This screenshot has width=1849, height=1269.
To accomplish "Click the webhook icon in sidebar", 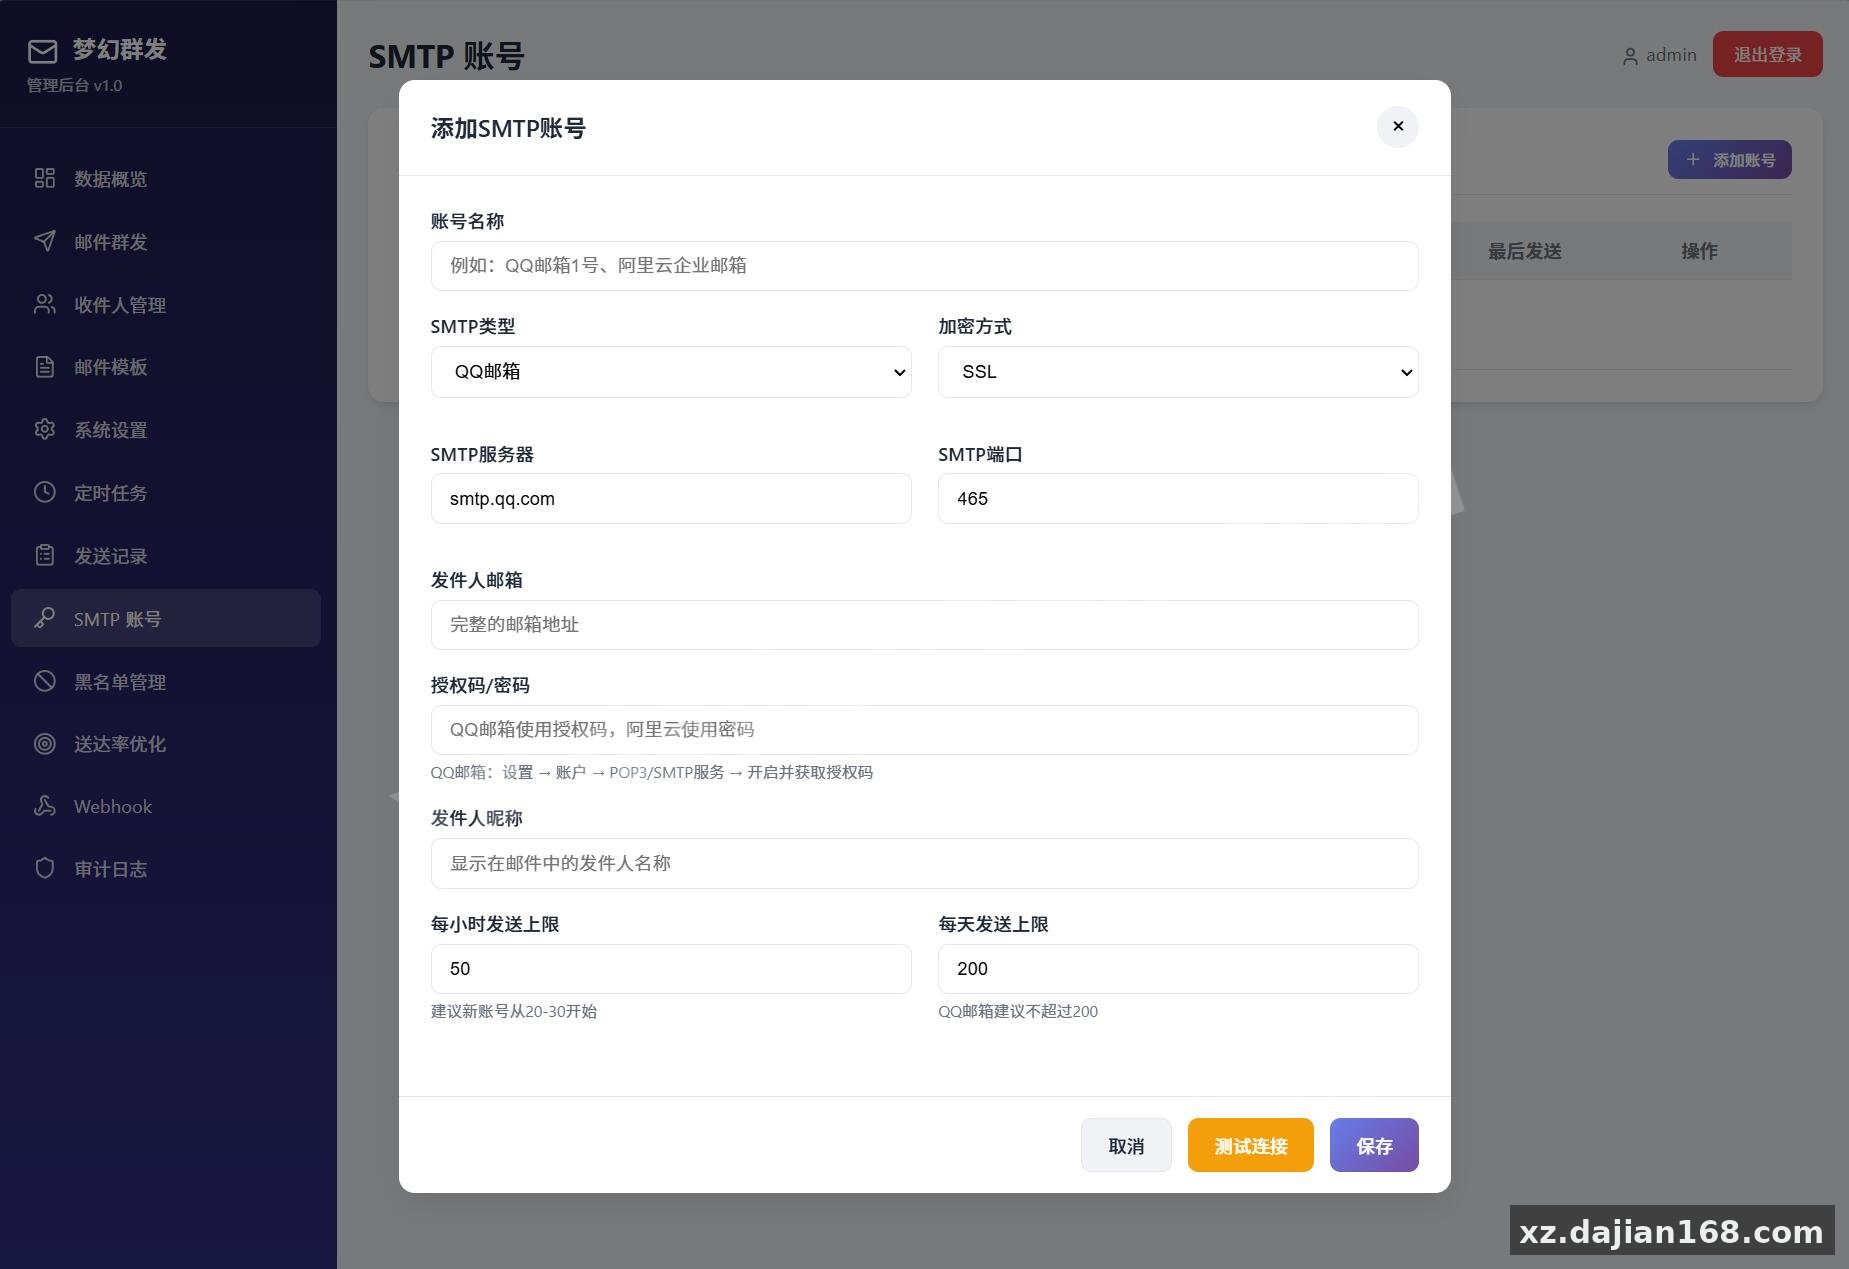I will pos(45,806).
